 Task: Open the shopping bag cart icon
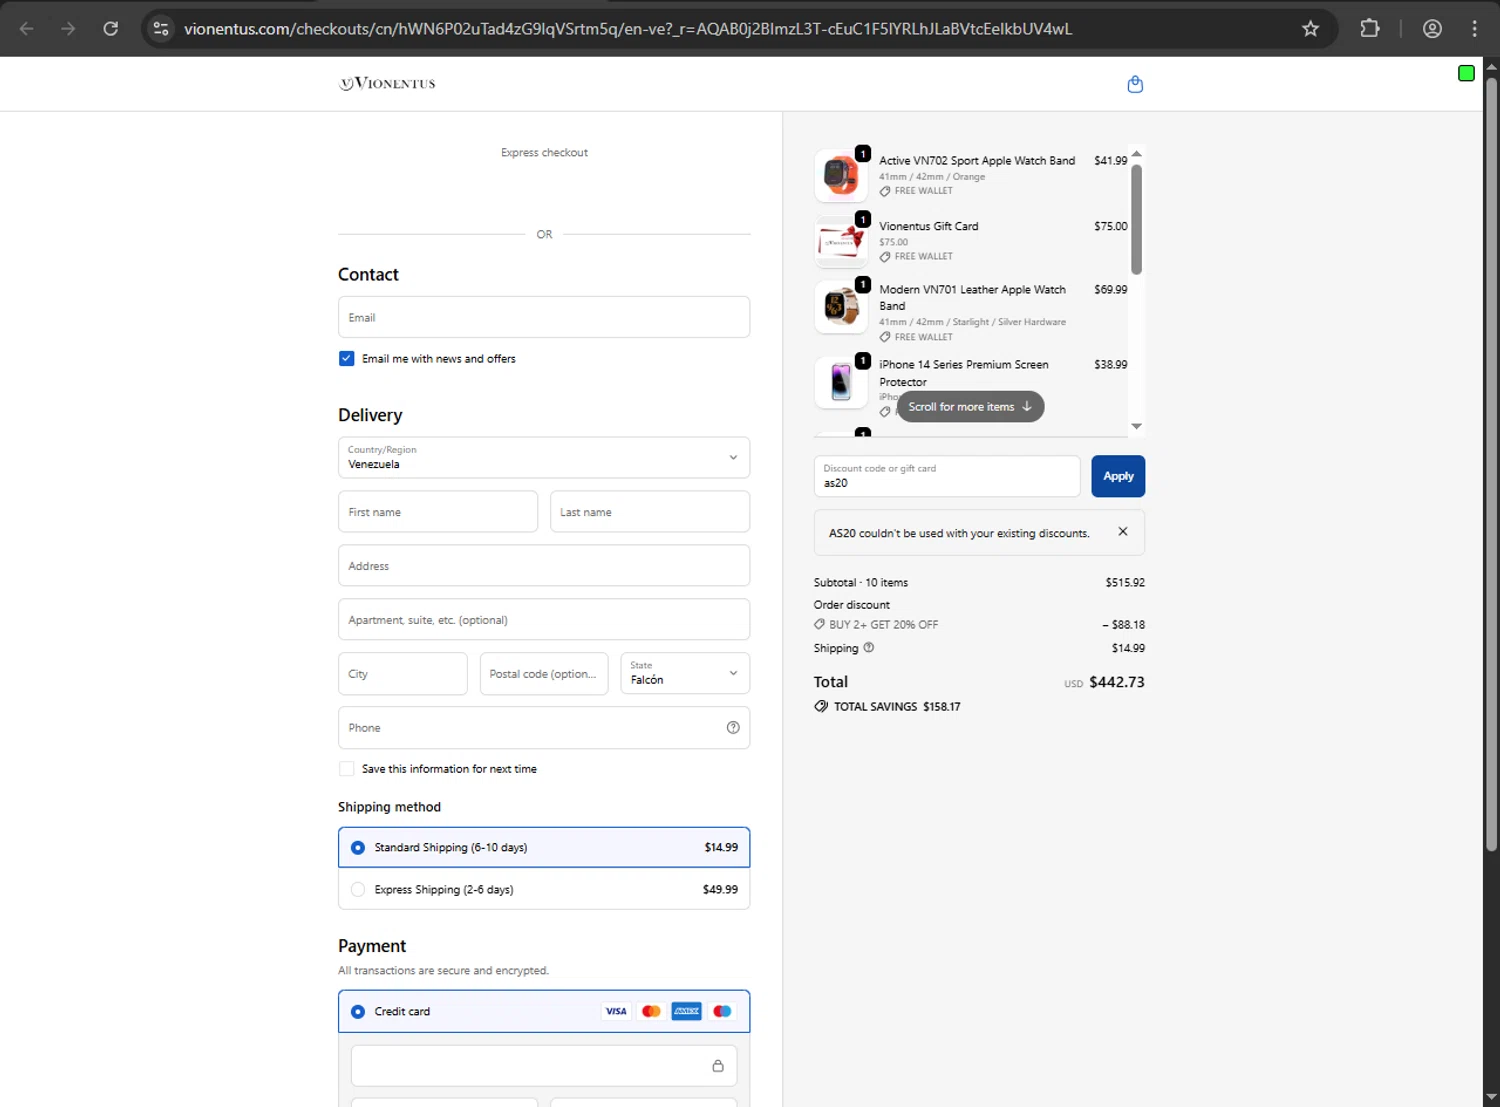tap(1135, 84)
